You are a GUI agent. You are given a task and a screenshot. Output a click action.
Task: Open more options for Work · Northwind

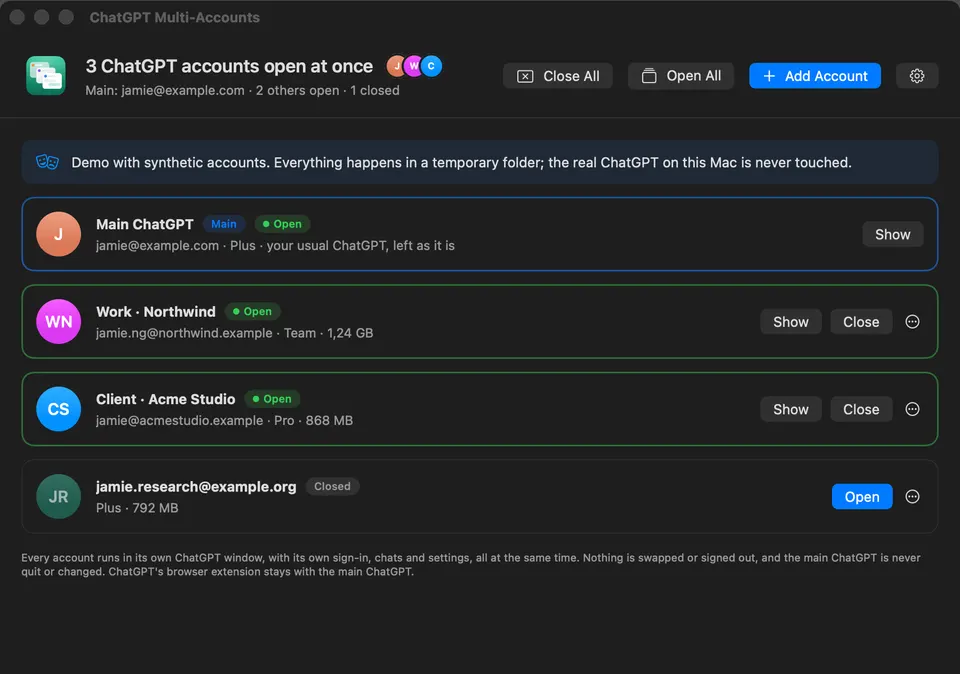point(912,322)
